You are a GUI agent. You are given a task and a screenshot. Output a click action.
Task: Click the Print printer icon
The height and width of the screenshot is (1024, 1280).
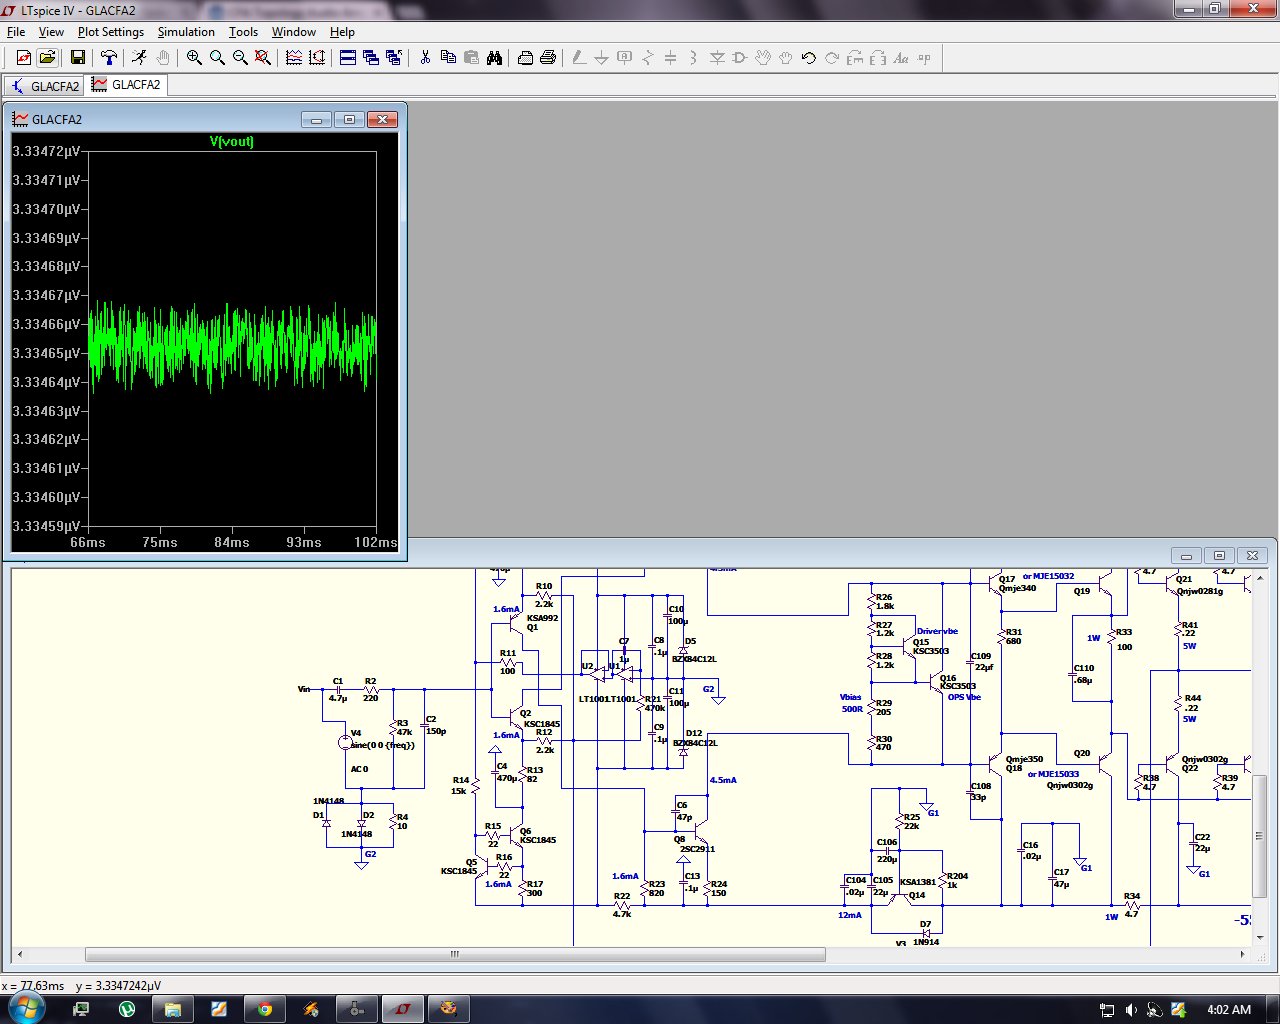[548, 58]
